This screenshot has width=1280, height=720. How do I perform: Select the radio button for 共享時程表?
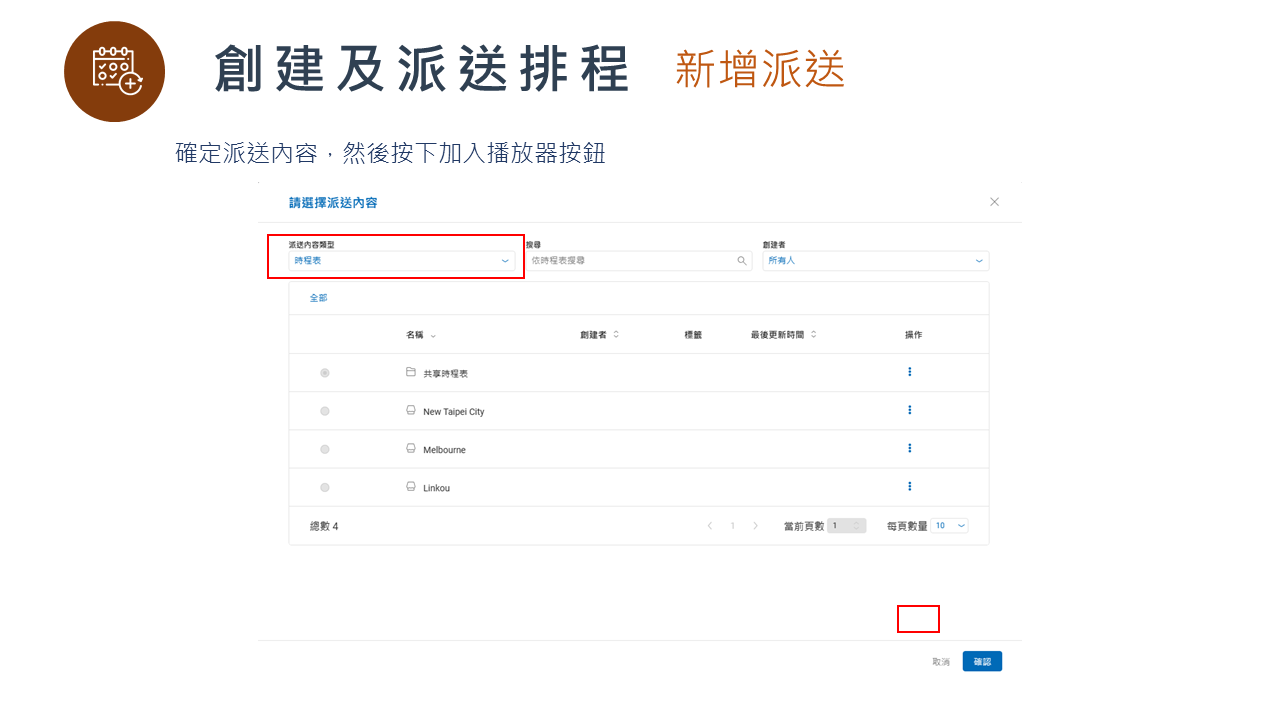[x=324, y=372]
